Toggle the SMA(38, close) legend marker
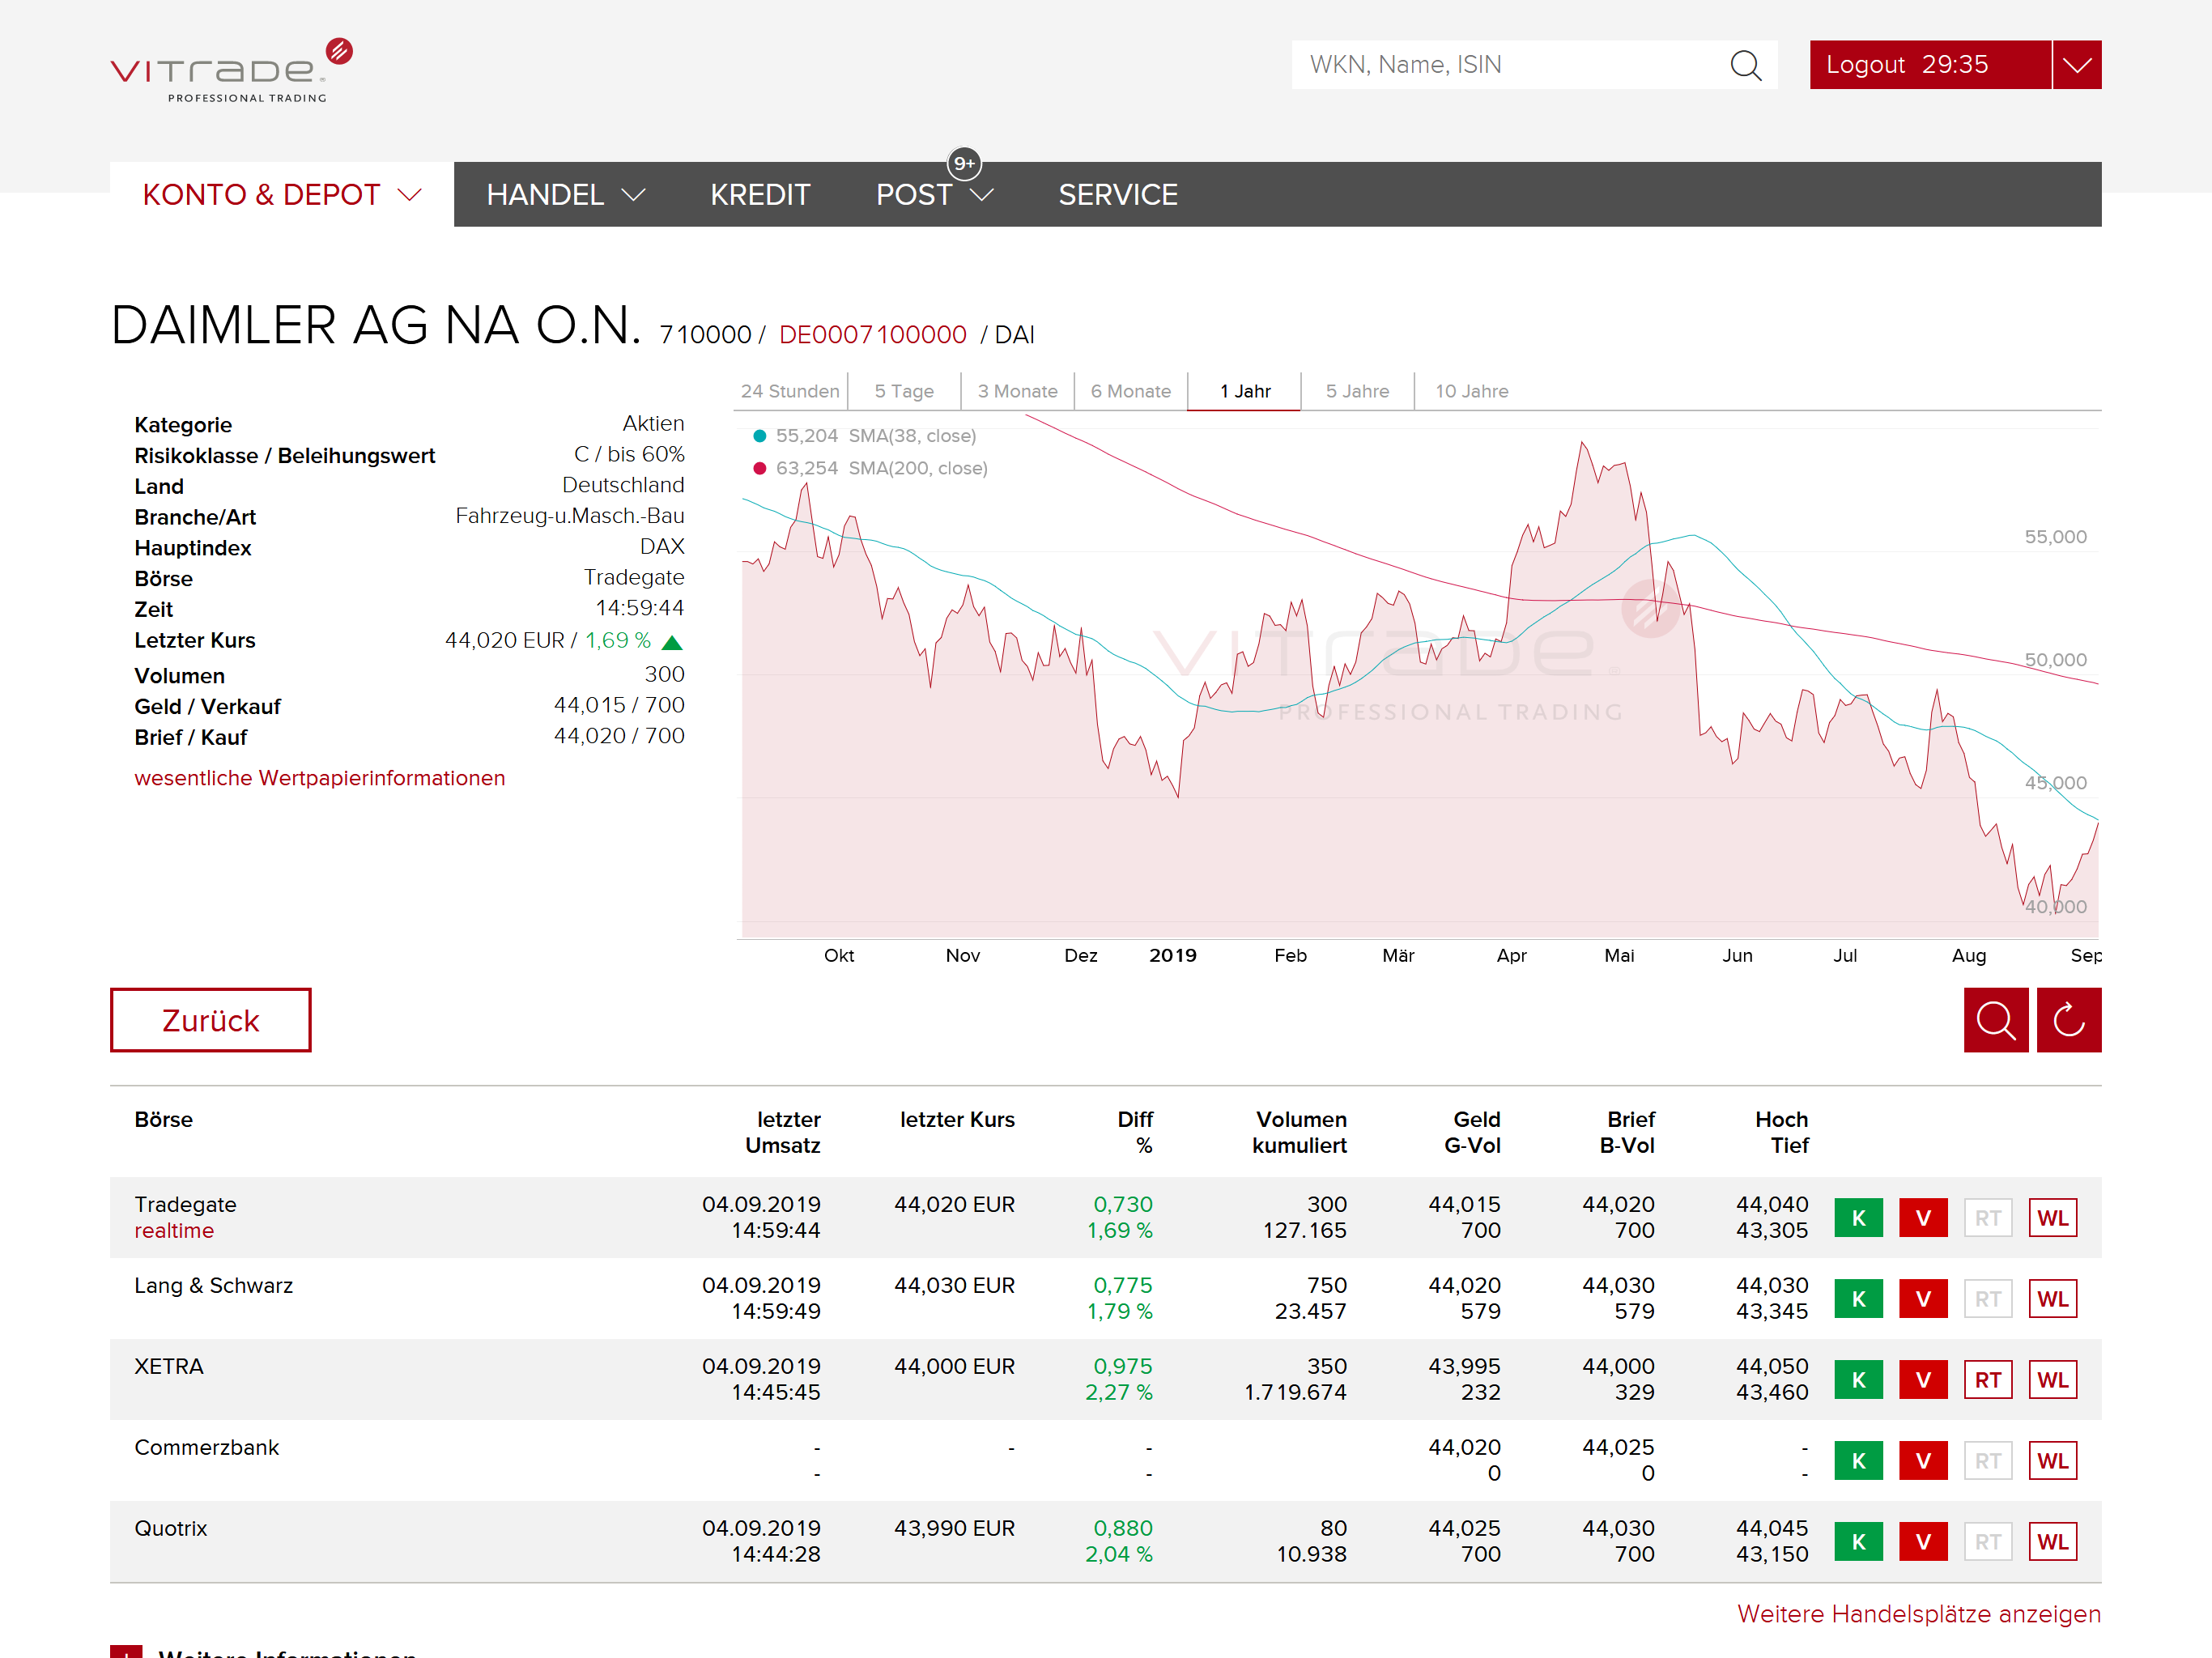 point(760,436)
